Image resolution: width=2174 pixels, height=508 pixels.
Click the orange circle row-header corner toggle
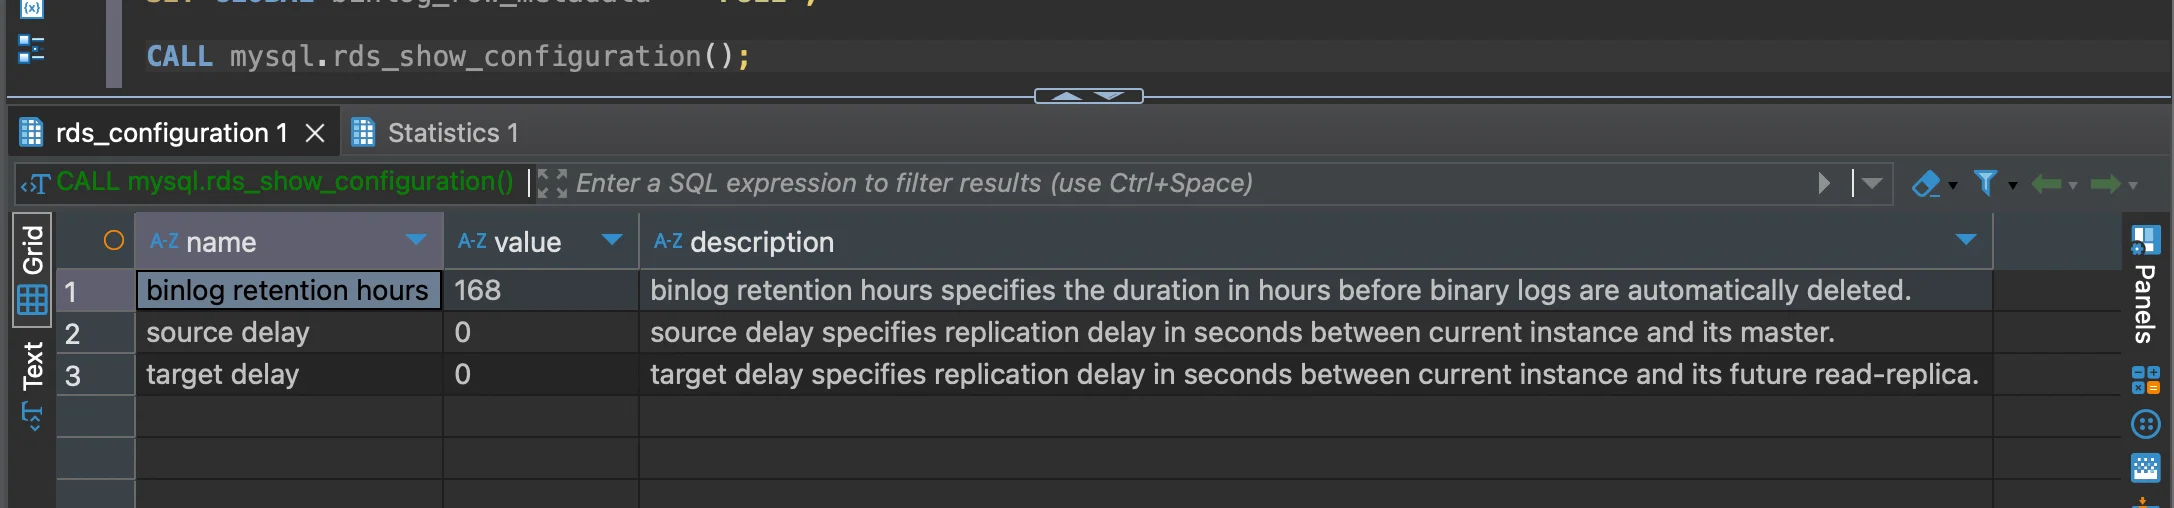pos(114,240)
